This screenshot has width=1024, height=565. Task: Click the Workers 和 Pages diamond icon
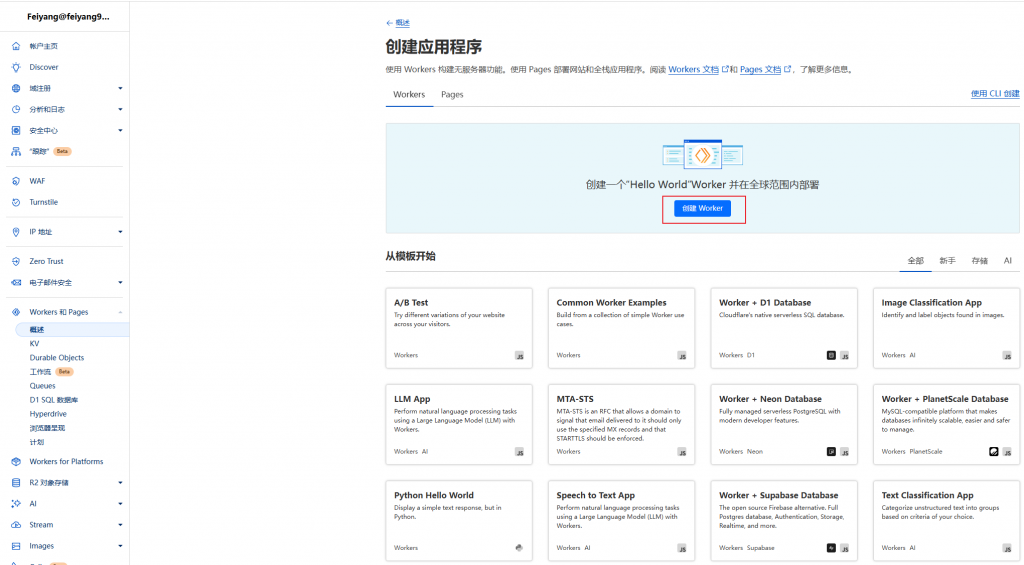tap(16, 312)
